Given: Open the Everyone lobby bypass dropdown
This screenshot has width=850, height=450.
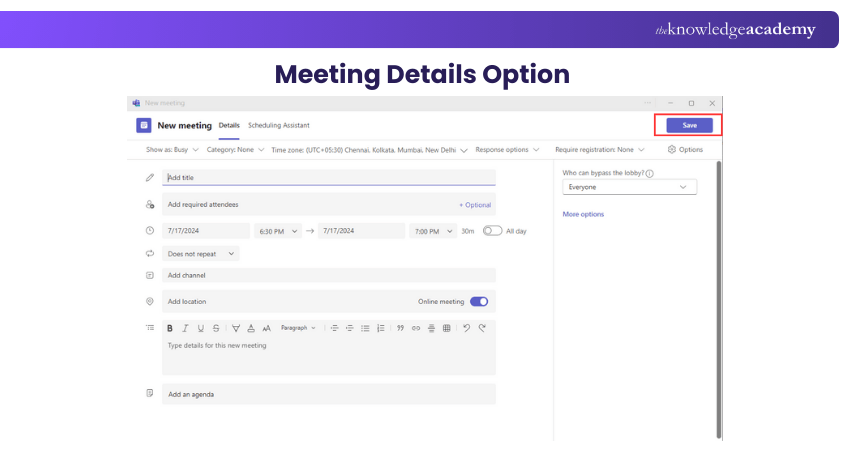Looking at the screenshot, I should 629,187.
